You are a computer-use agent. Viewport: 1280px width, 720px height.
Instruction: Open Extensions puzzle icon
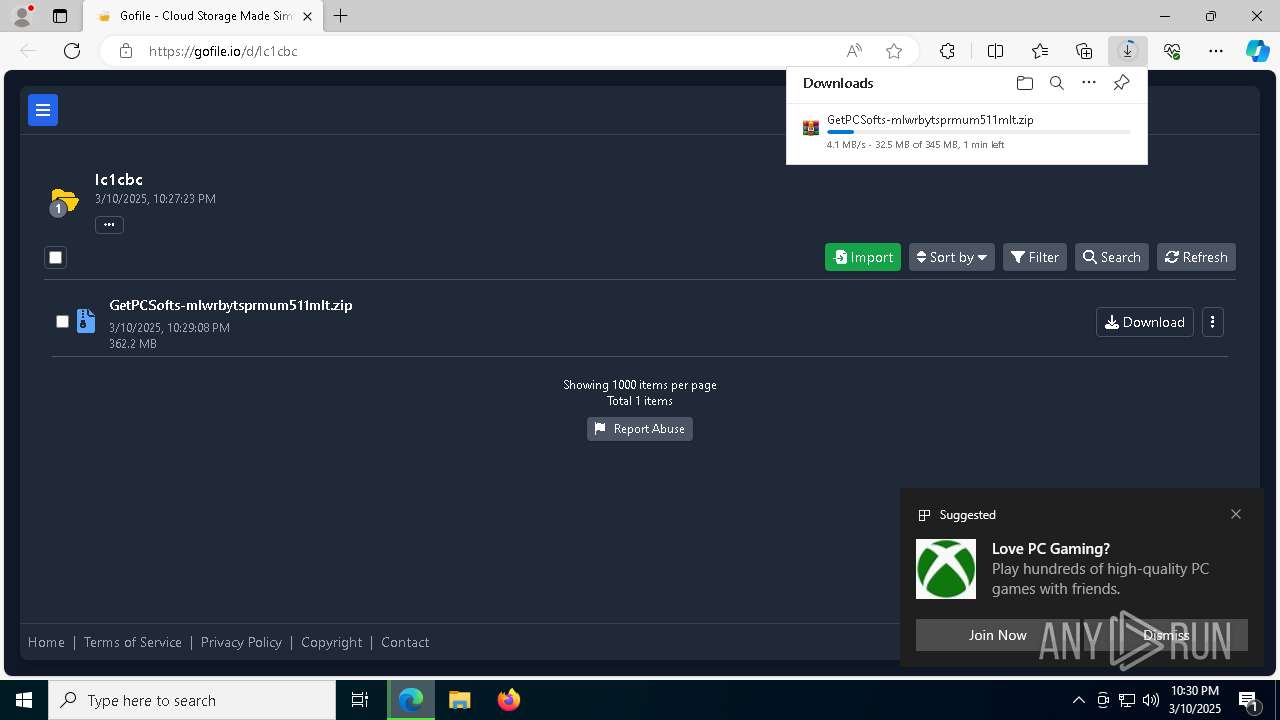947,51
